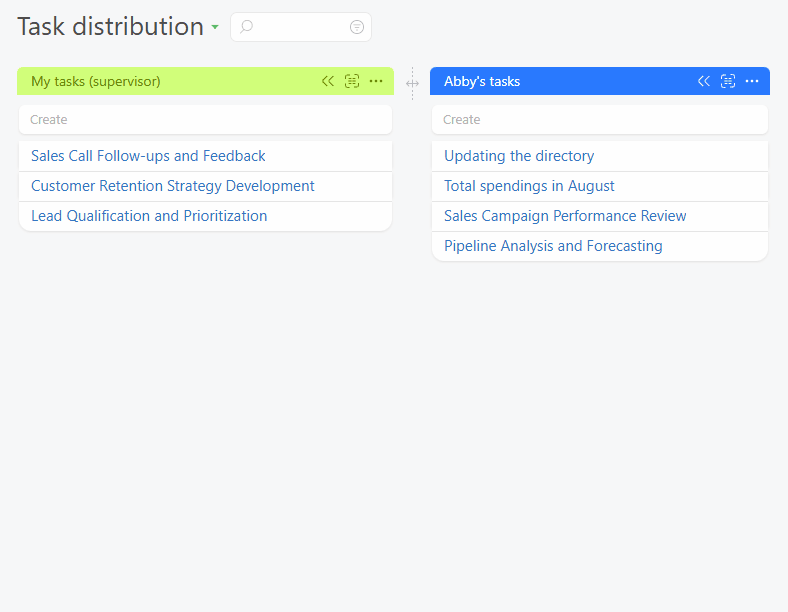The image size is (788, 612).
Task: Click the filter icon in the search box
Action: pos(357,27)
